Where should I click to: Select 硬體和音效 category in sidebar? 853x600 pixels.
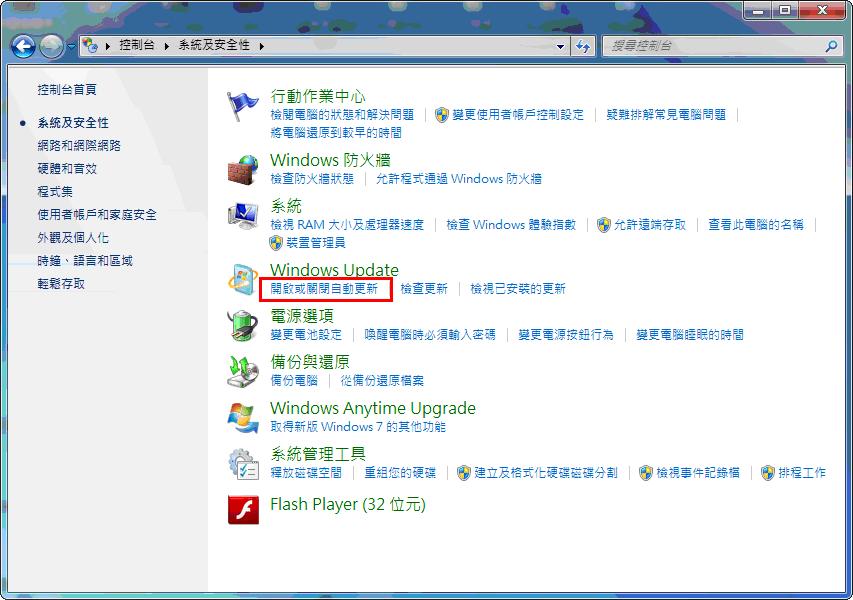(x=67, y=169)
